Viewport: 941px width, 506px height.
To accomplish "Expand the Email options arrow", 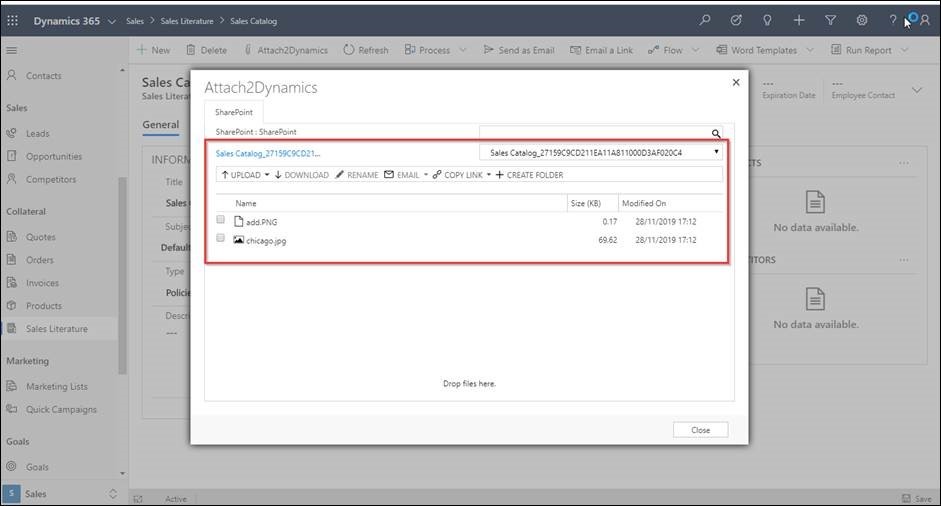I will point(425,175).
